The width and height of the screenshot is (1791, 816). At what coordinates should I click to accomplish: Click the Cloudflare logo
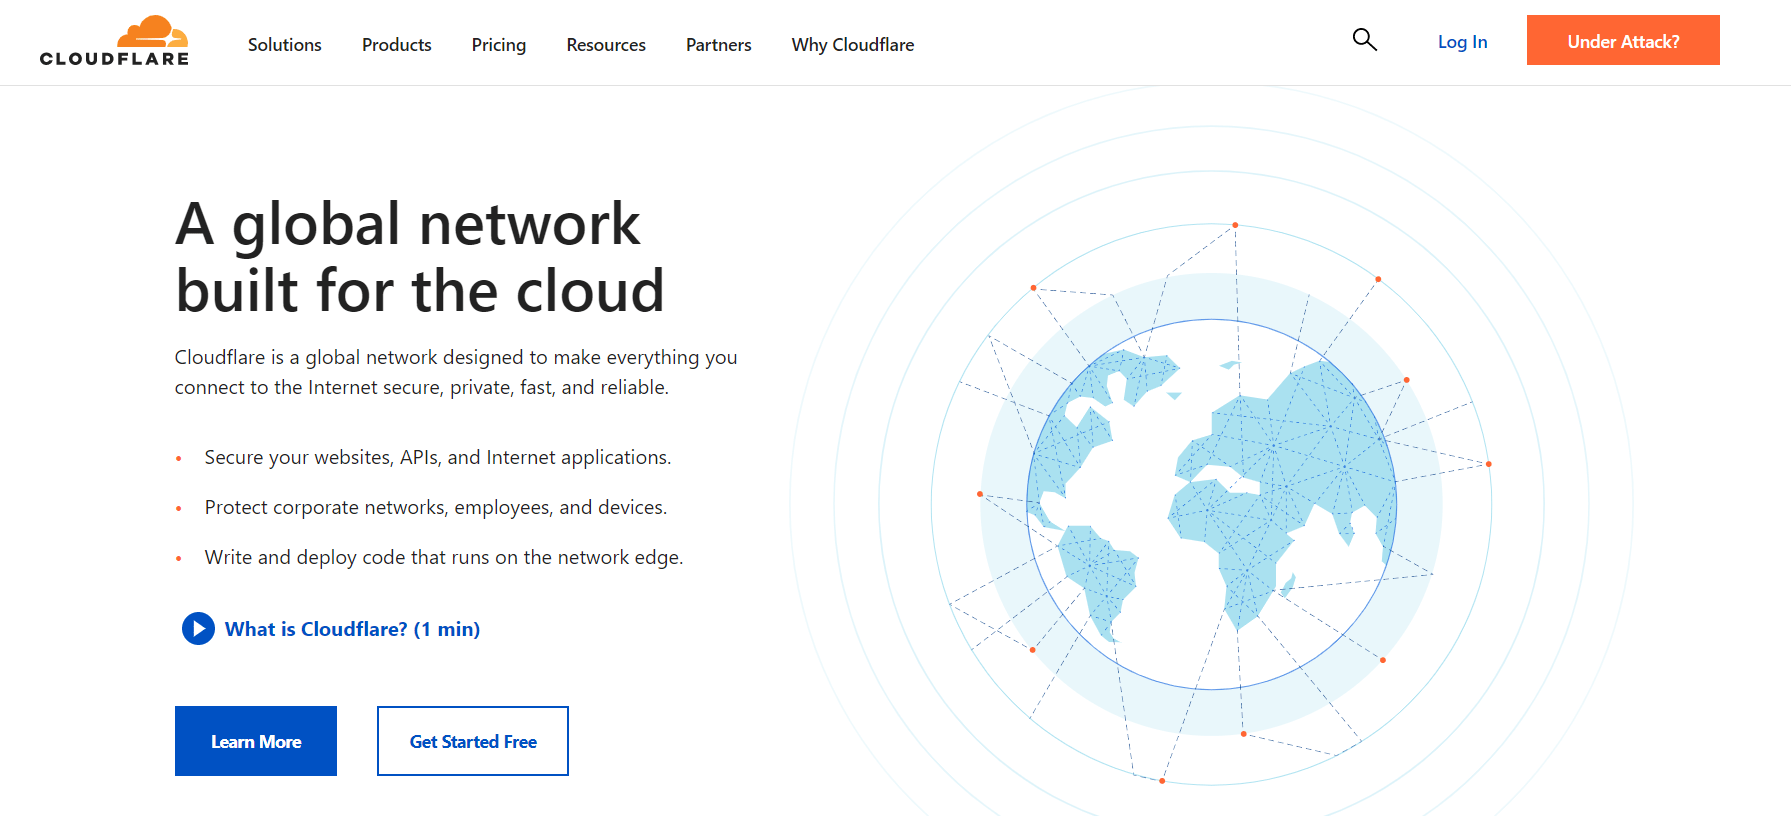point(114,42)
